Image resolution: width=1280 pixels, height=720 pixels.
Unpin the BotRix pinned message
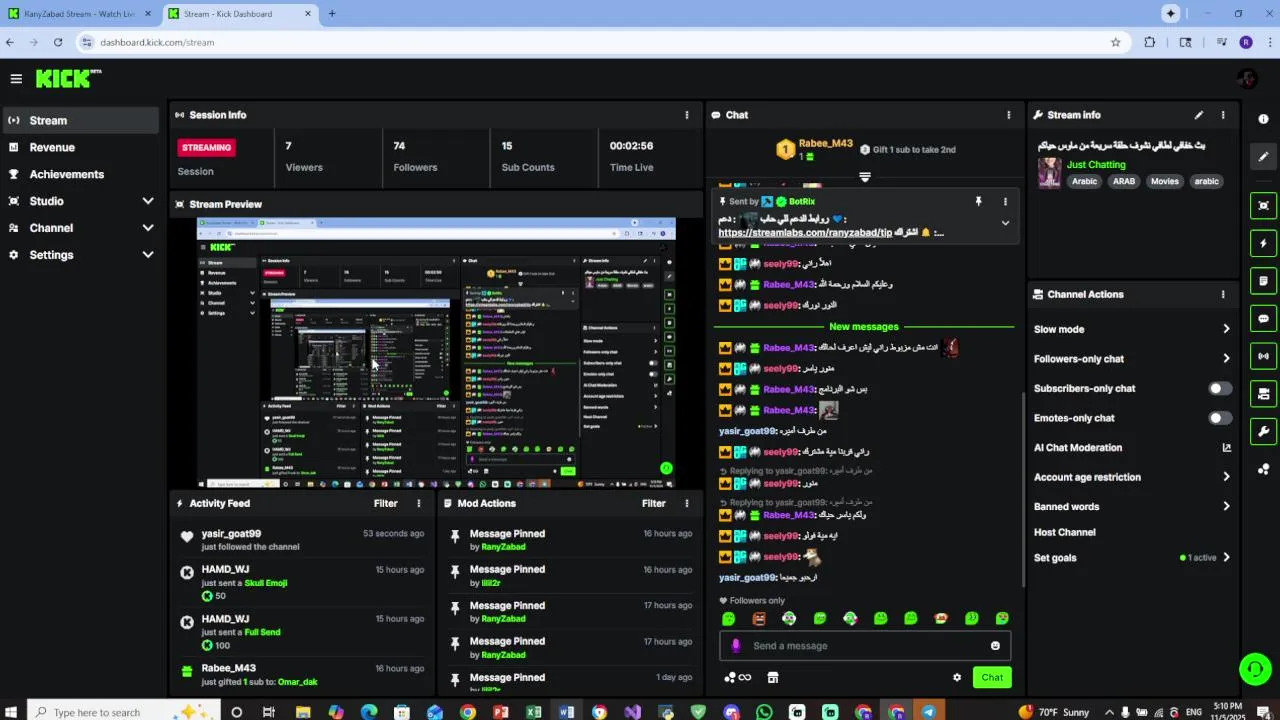click(979, 201)
